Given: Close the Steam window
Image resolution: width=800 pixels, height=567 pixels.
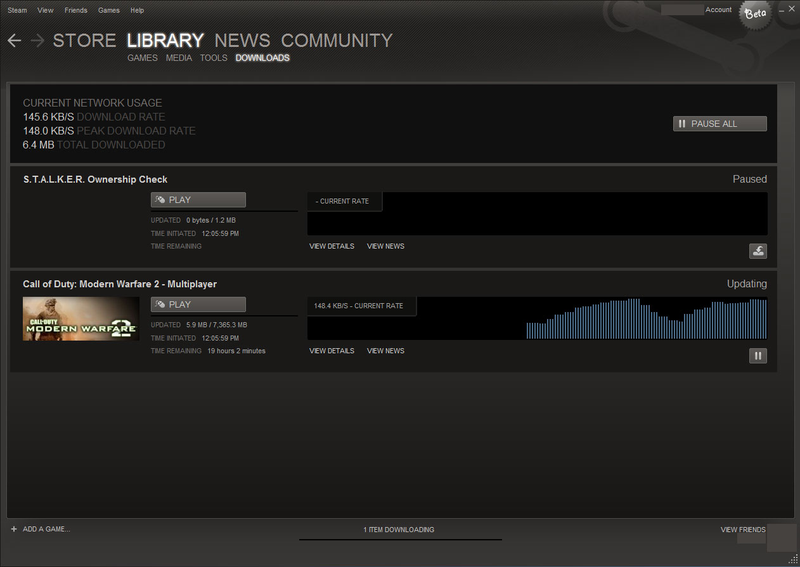Looking at the screenshot, I should coord(792,9).
